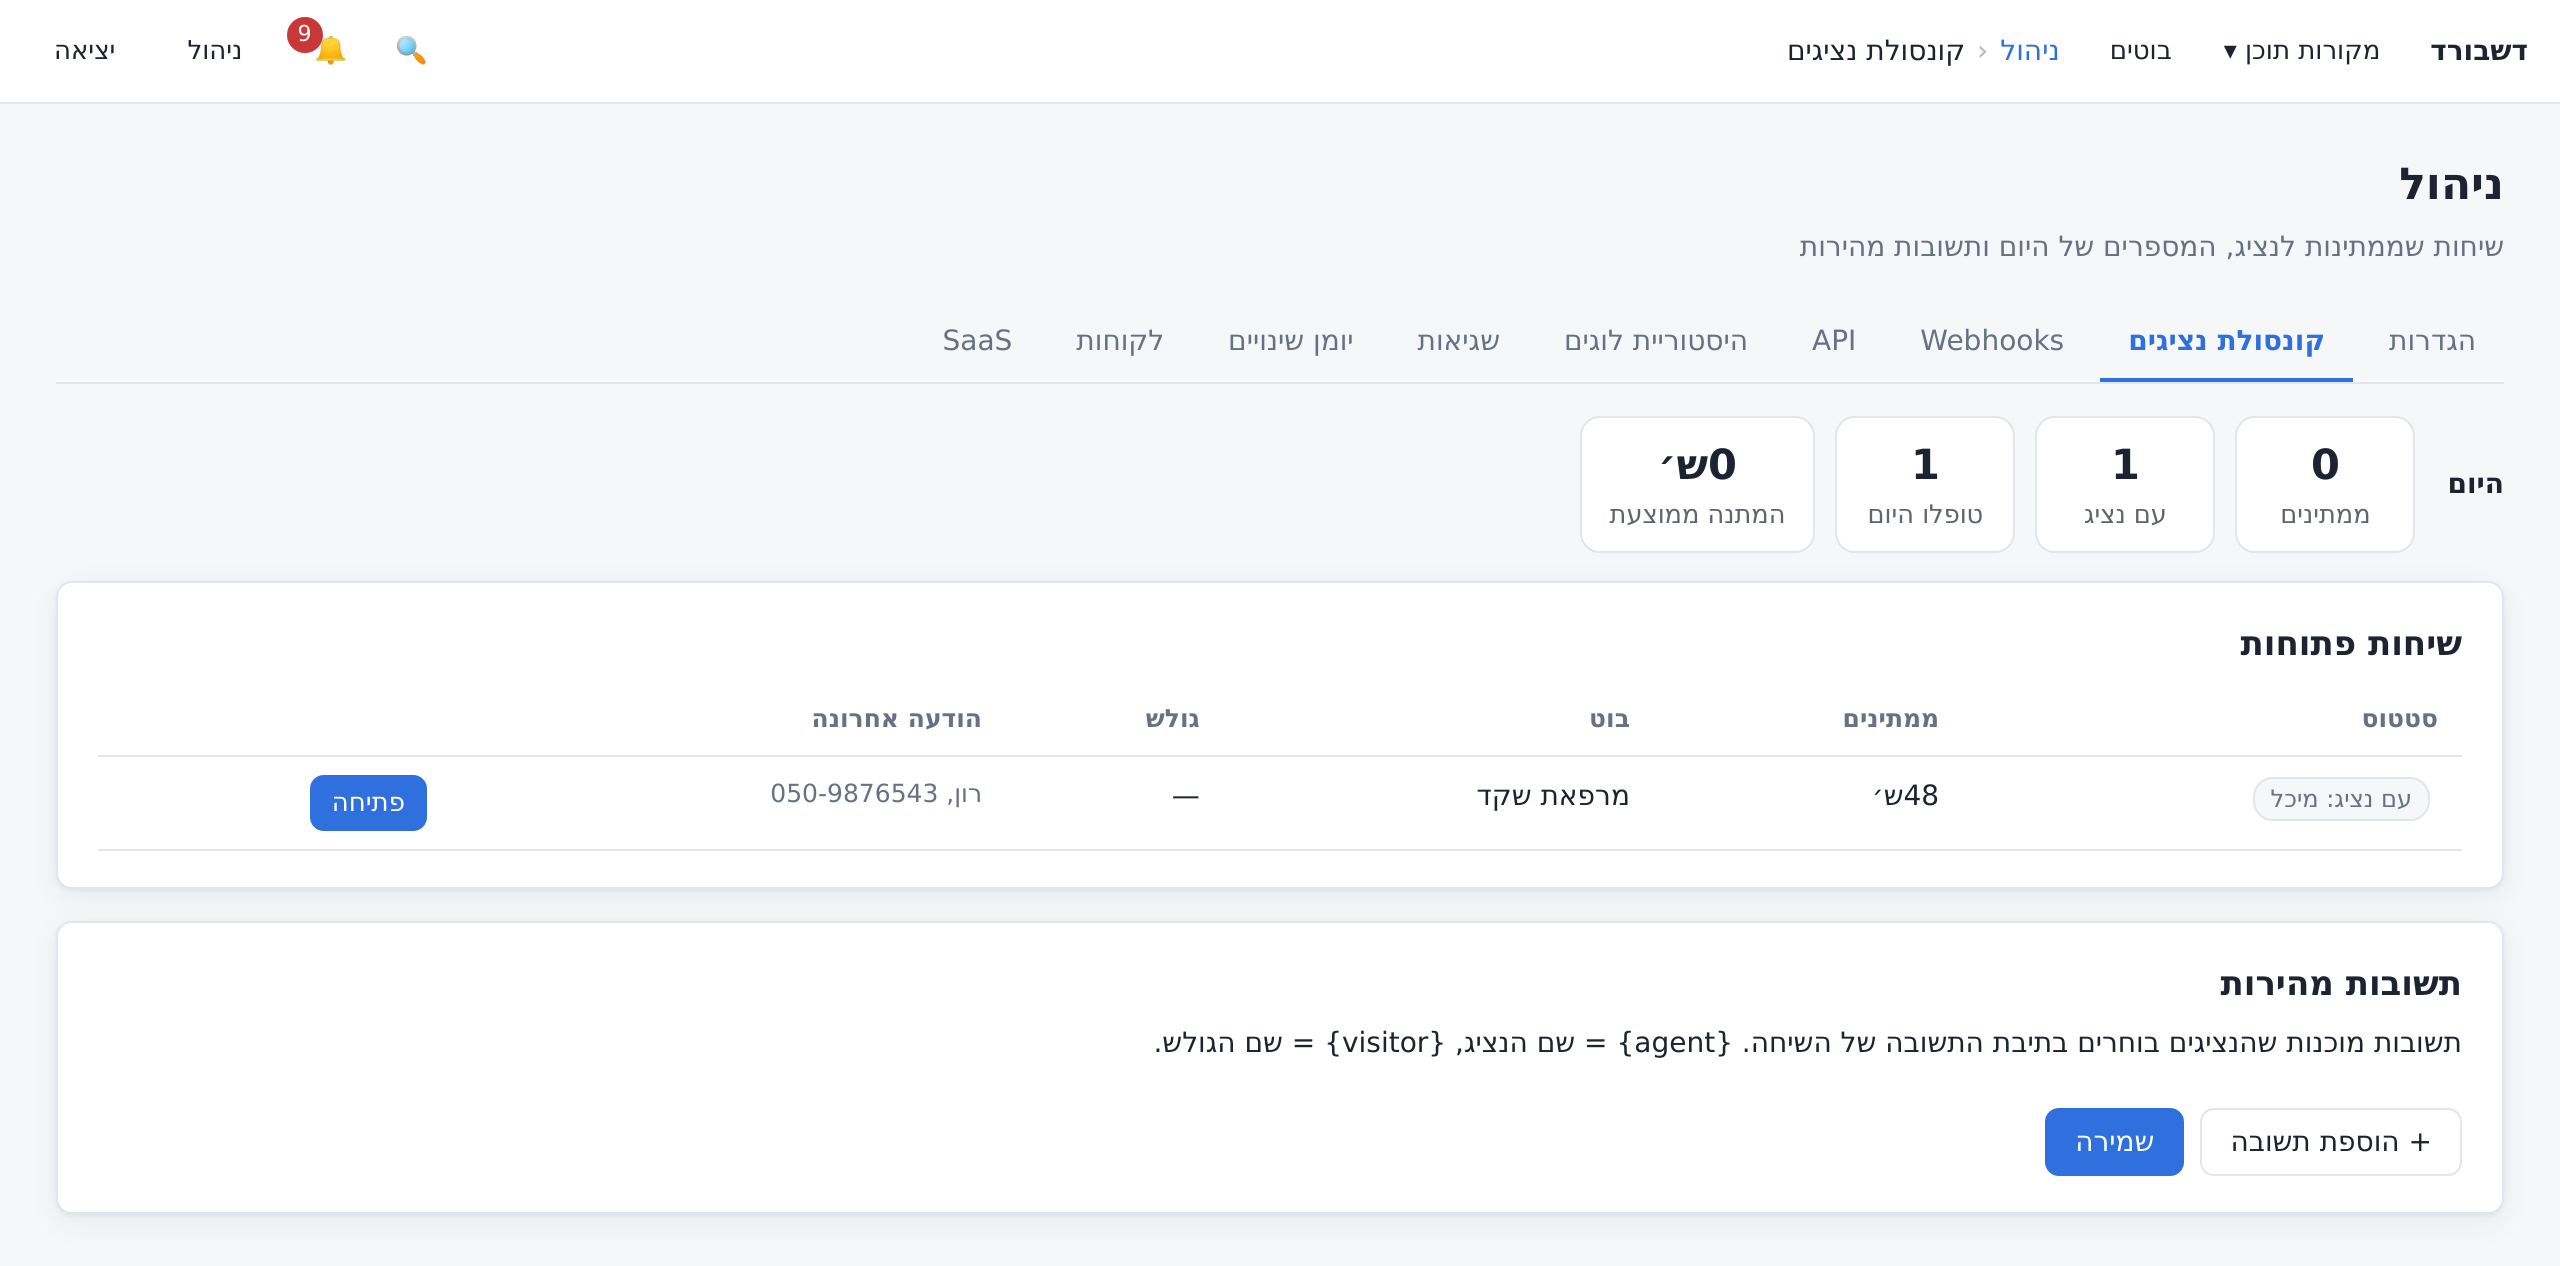Click the עם נציג: מיכל status badge
The height and width of the screenshot is (1266, 2560).
coord(2341,799)
